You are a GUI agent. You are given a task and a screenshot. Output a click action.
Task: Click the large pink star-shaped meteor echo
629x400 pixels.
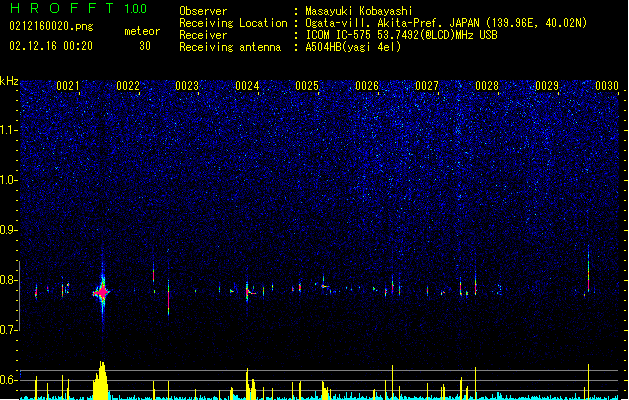pyautogui.click(x=102, y=292)
